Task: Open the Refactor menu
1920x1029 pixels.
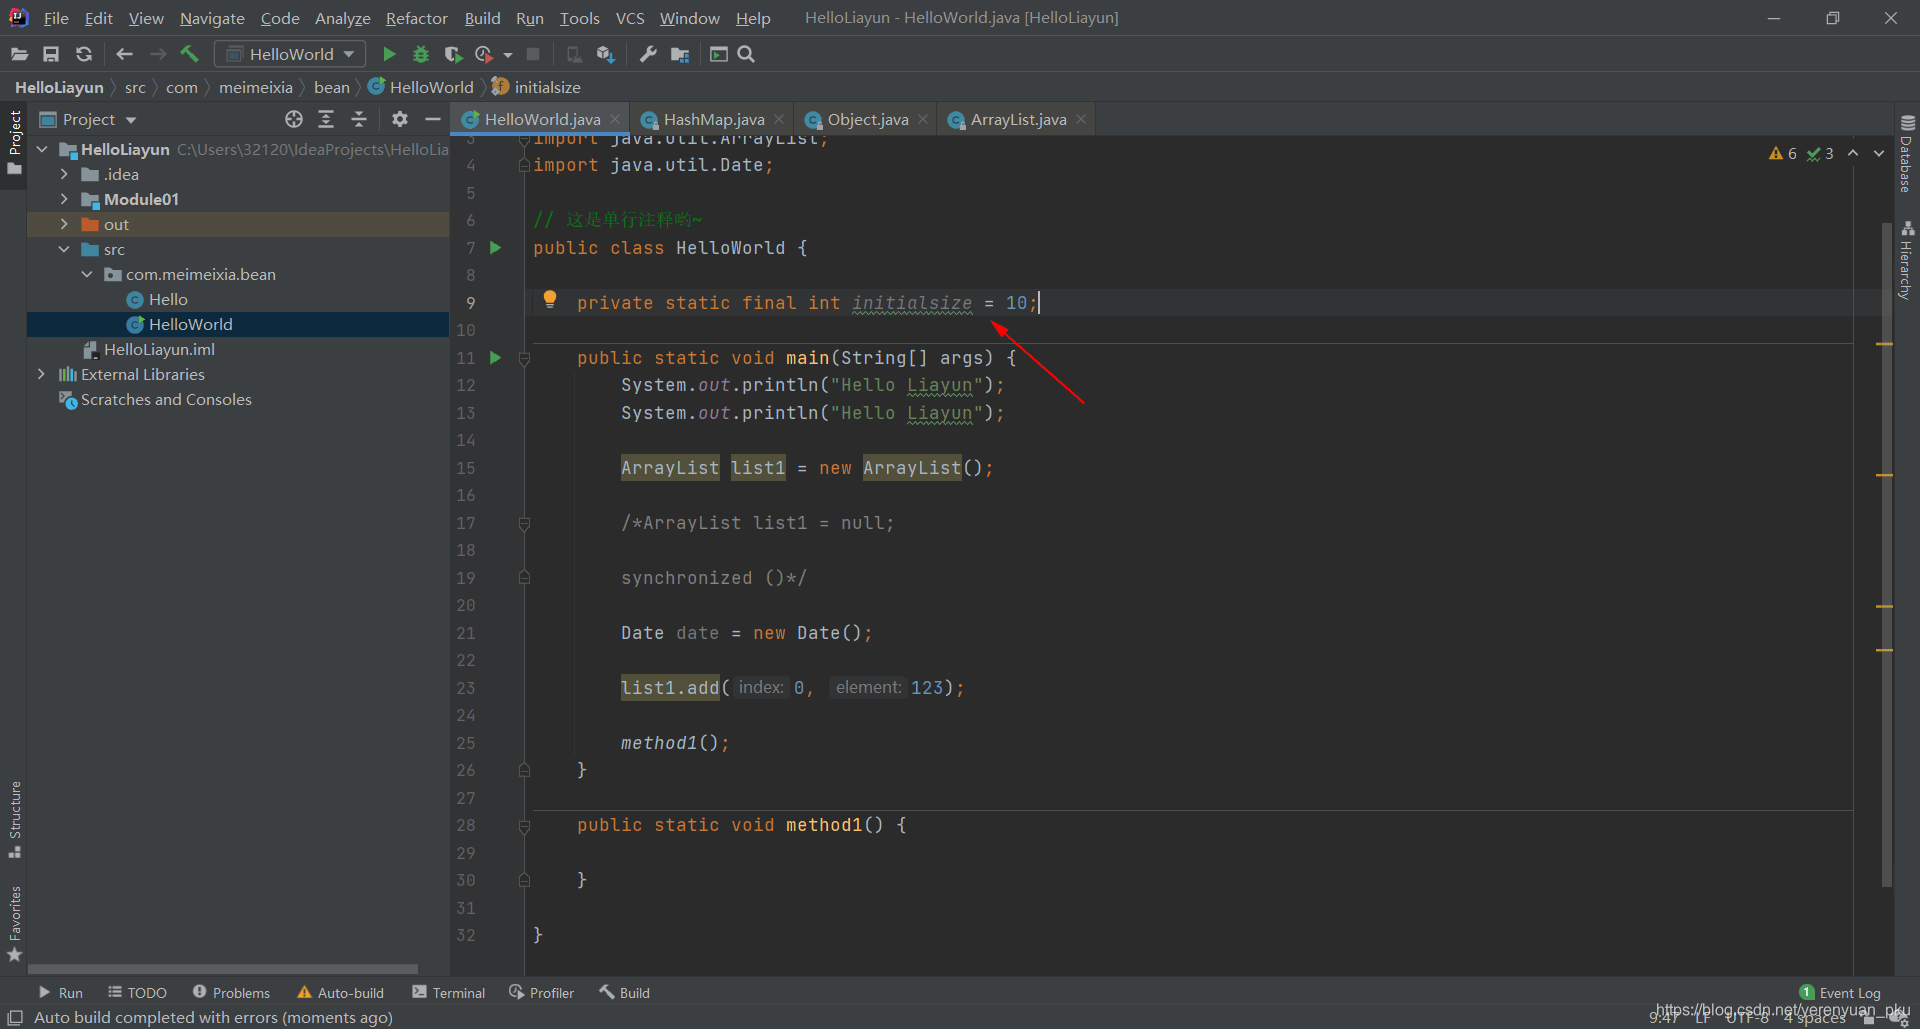Action: pos(417,18)
